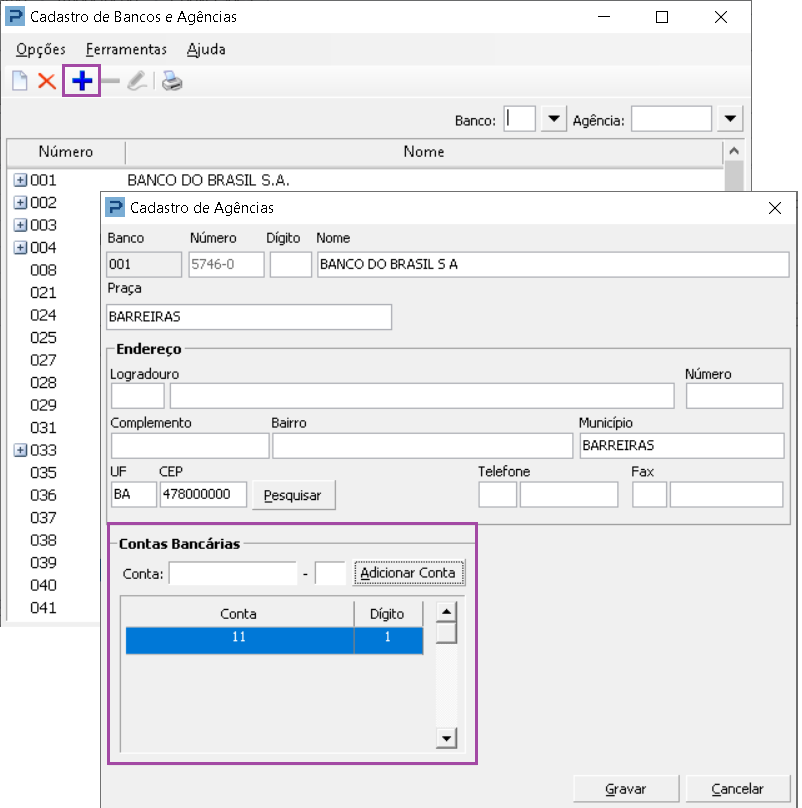
Task: Open the Opções menu
Action: (41, 49)
